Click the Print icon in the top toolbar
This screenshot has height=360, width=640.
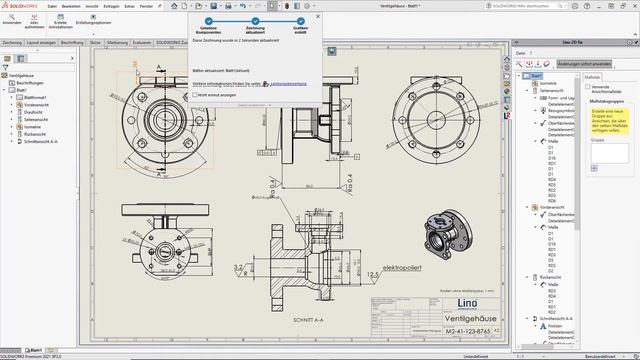point(228,6)
